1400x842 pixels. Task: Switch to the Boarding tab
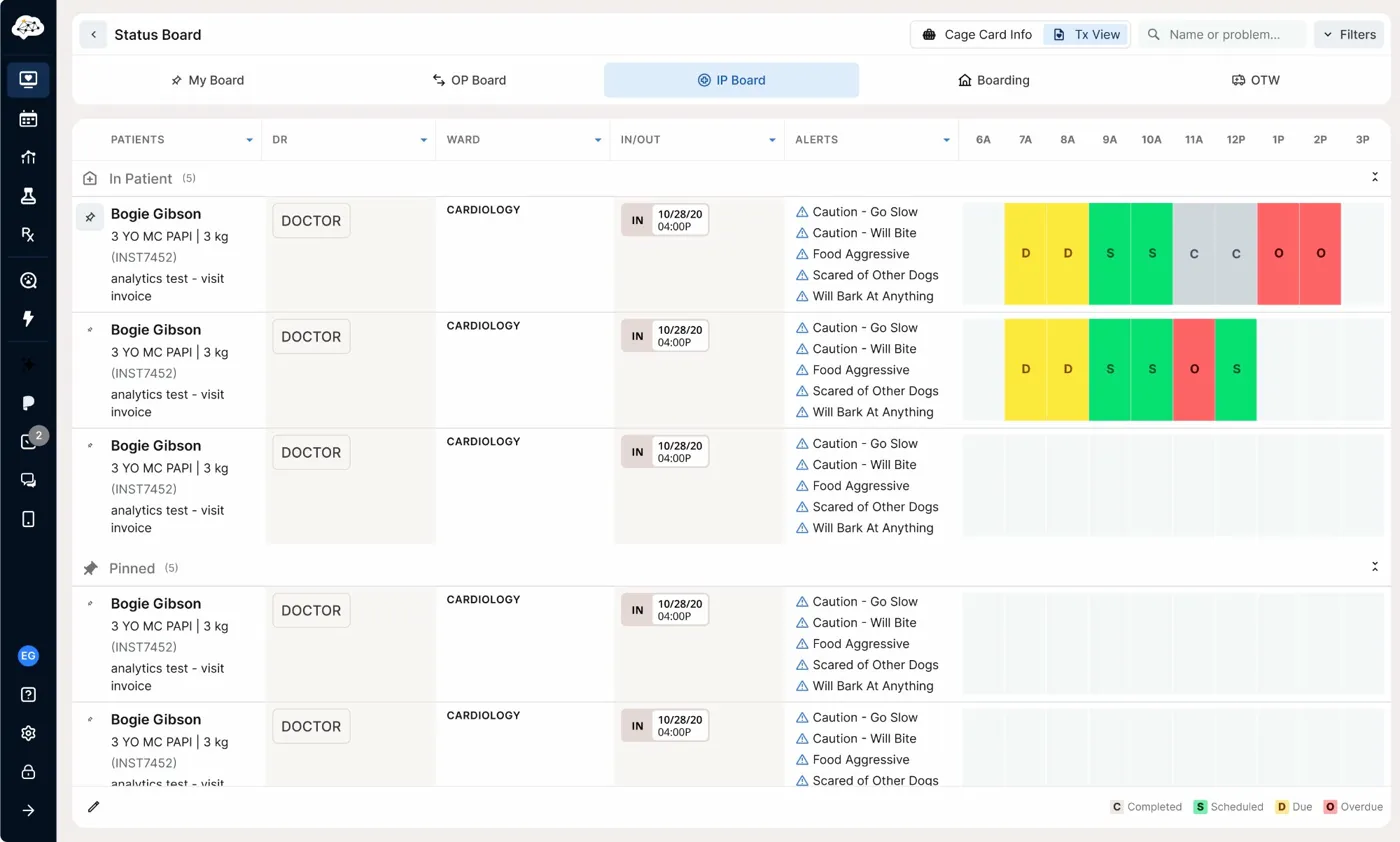[993, 80]
